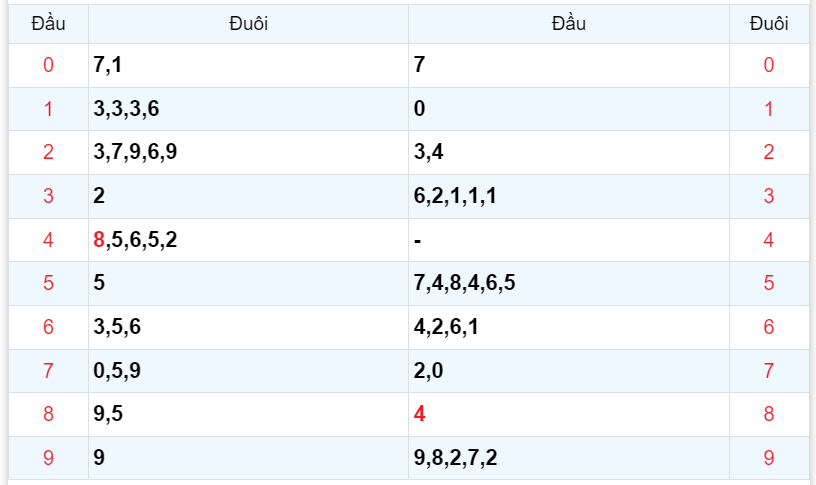This screenshot has height=485, width=816.
Task: Click the rightmost 'Đuôi' column header
Action: (768, 23)
